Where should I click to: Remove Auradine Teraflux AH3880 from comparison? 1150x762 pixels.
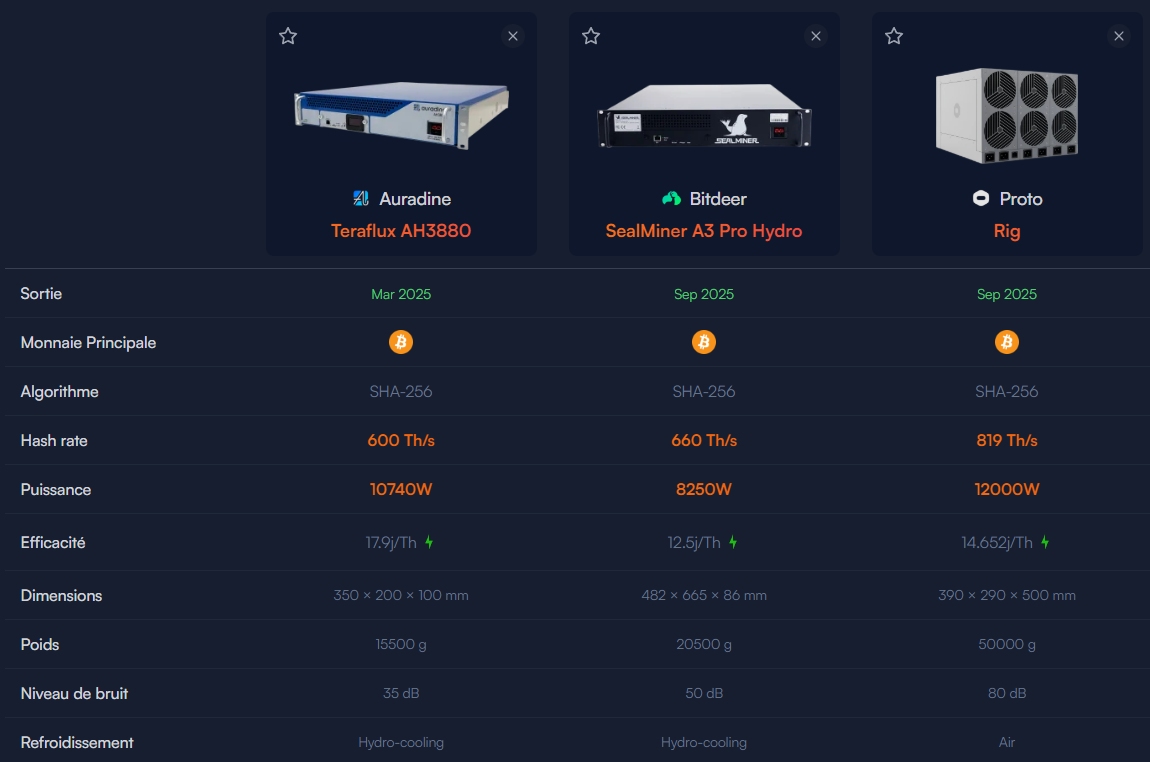click(x=513, y=36)
